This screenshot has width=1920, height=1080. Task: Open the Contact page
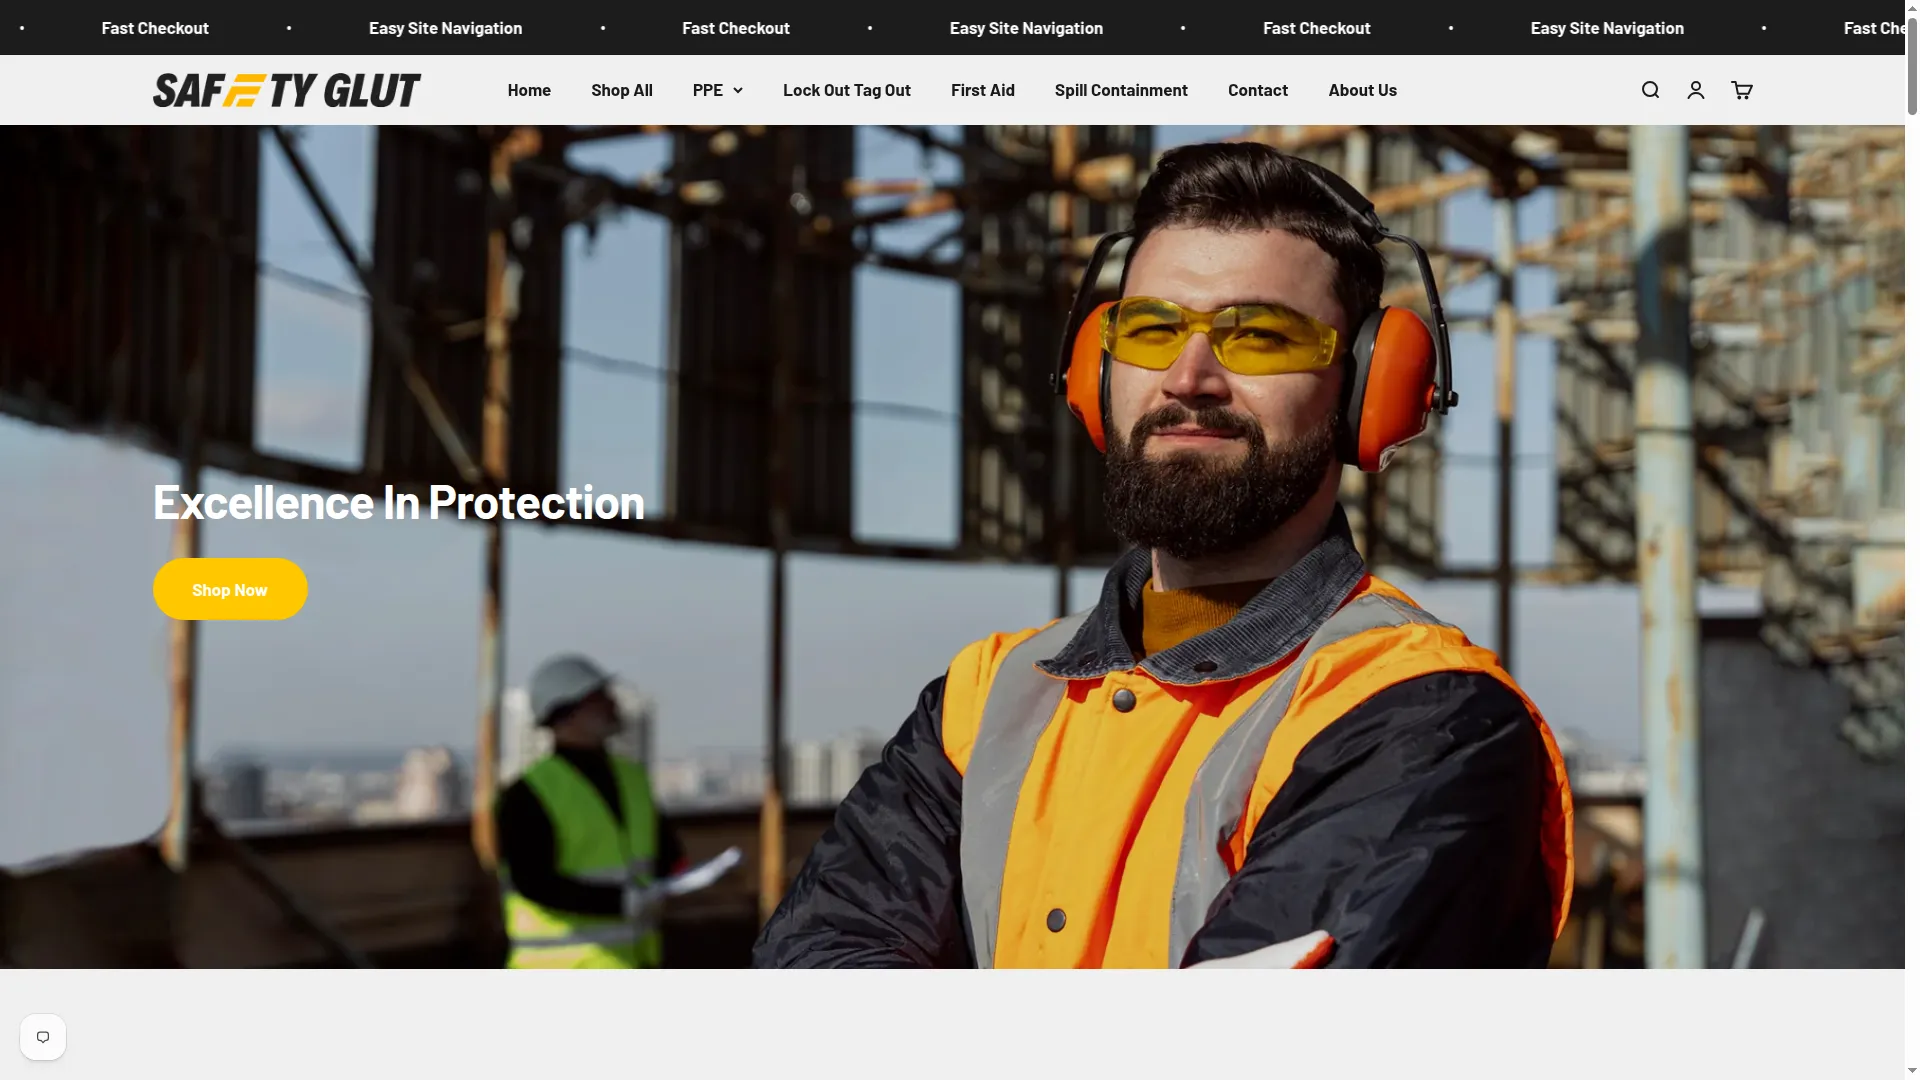tap(1258, 90)
